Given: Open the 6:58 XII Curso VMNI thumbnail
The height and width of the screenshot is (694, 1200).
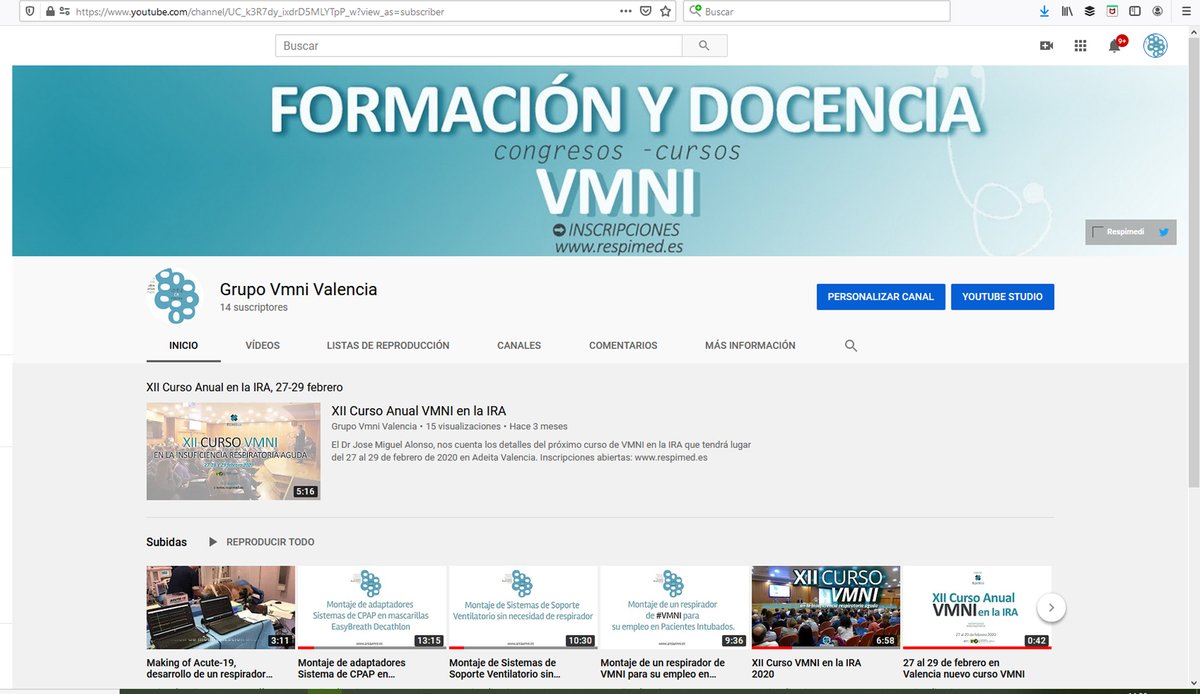Looking at the screenshot, I should (826, 608).
